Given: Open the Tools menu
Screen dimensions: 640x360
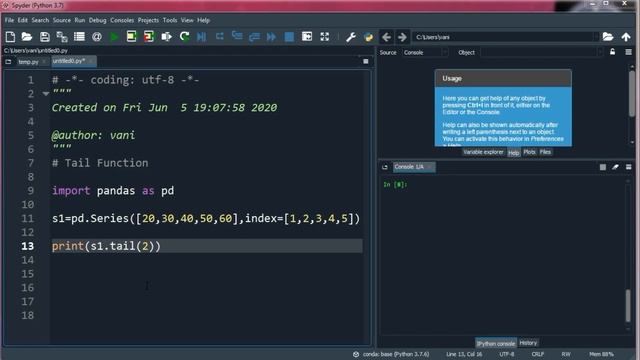Looking at the screenshot, I should (170, 20).
